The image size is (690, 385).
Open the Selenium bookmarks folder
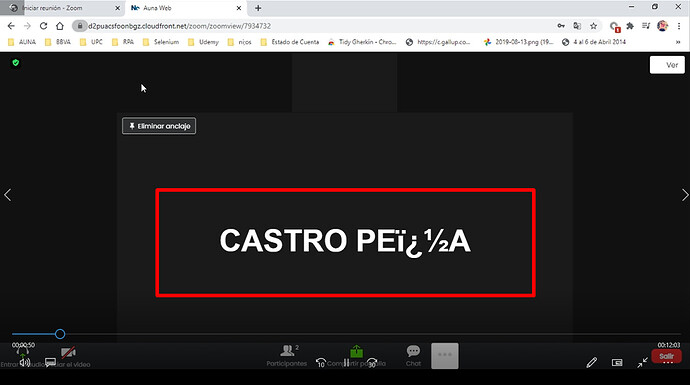161,42
